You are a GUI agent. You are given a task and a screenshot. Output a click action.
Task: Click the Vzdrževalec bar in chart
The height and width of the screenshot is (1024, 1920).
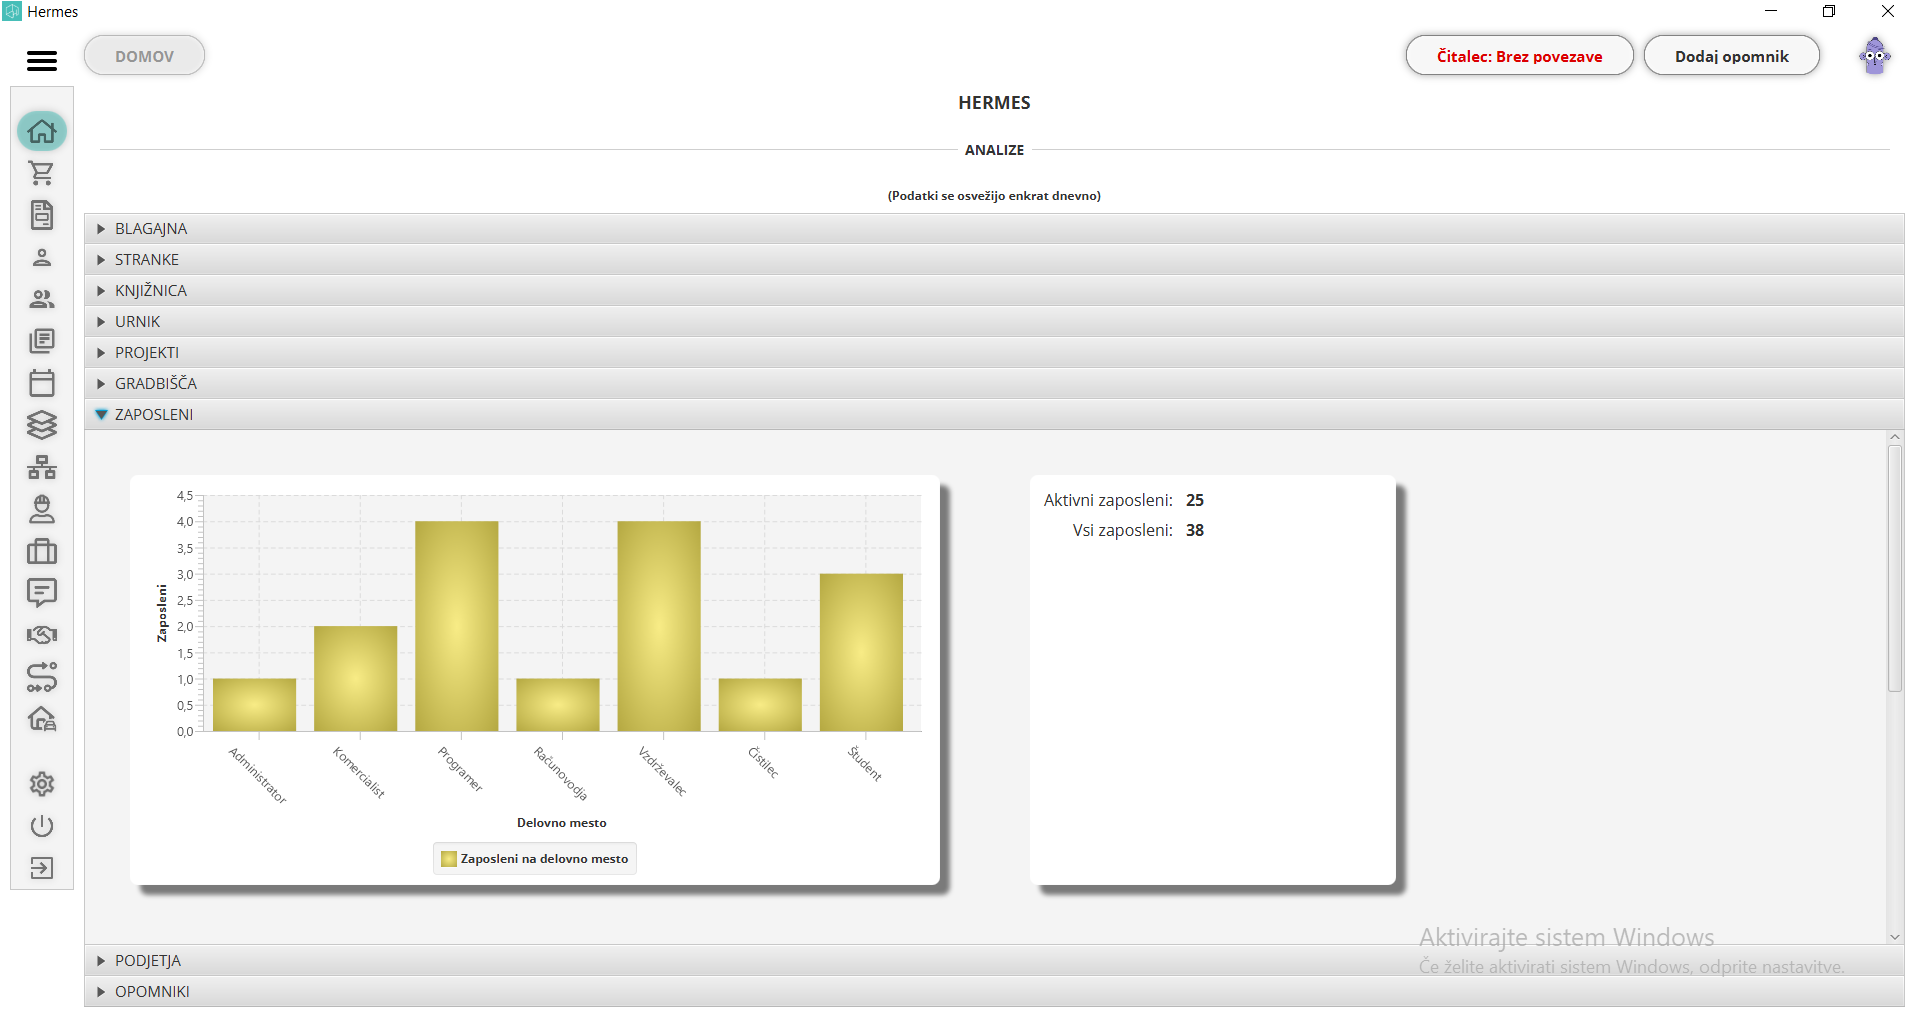[659, 626]
